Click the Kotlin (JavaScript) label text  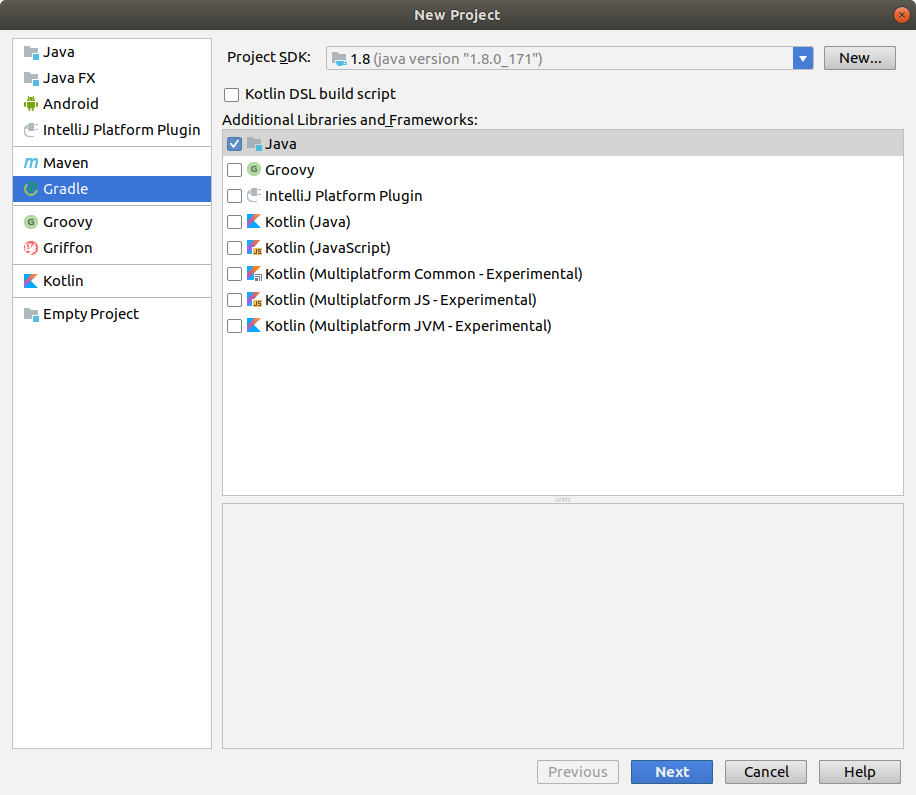pyautogui.click(x=328, y=248)
